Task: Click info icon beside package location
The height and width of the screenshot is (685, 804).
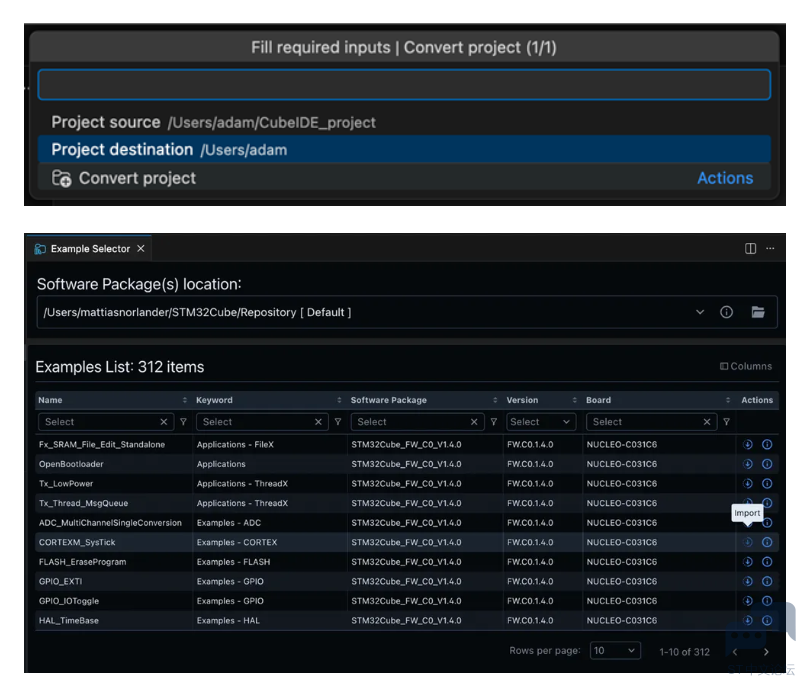Action: (727, 312)
